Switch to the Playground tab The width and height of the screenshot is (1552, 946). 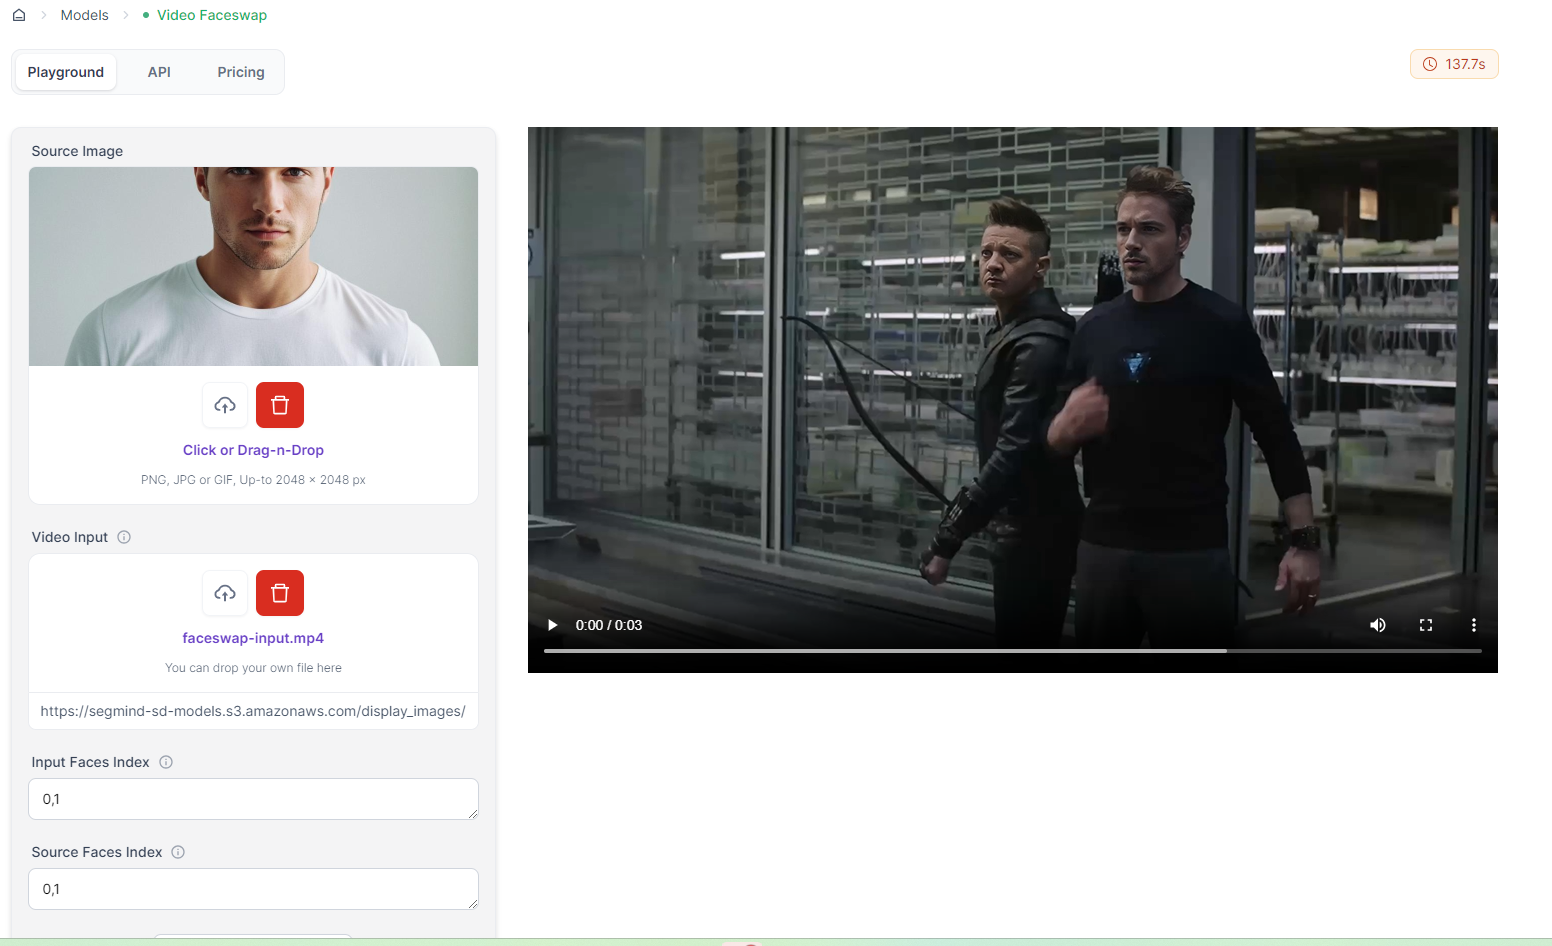tap(66, 72)
